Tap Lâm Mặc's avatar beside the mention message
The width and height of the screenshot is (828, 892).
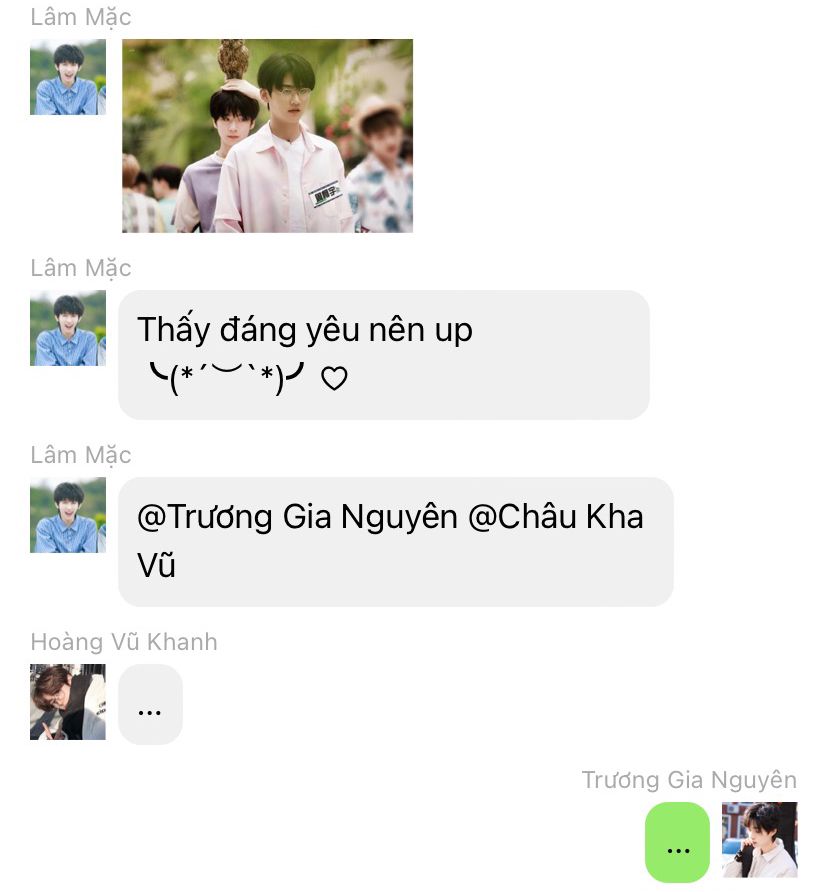pyautogui.click(x=68, y=515)
